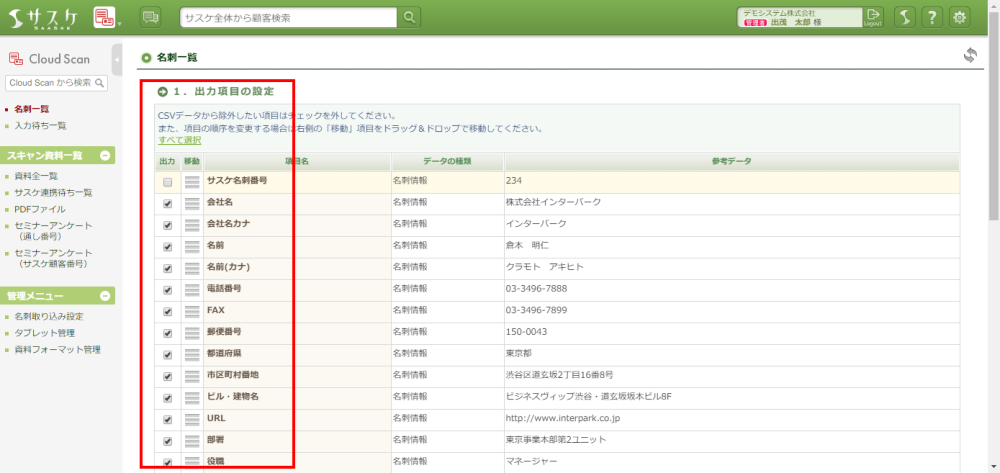Viewport: 1000px width, 473px height.
Task: Open the help question mark icon
Action: click(931, 17)
